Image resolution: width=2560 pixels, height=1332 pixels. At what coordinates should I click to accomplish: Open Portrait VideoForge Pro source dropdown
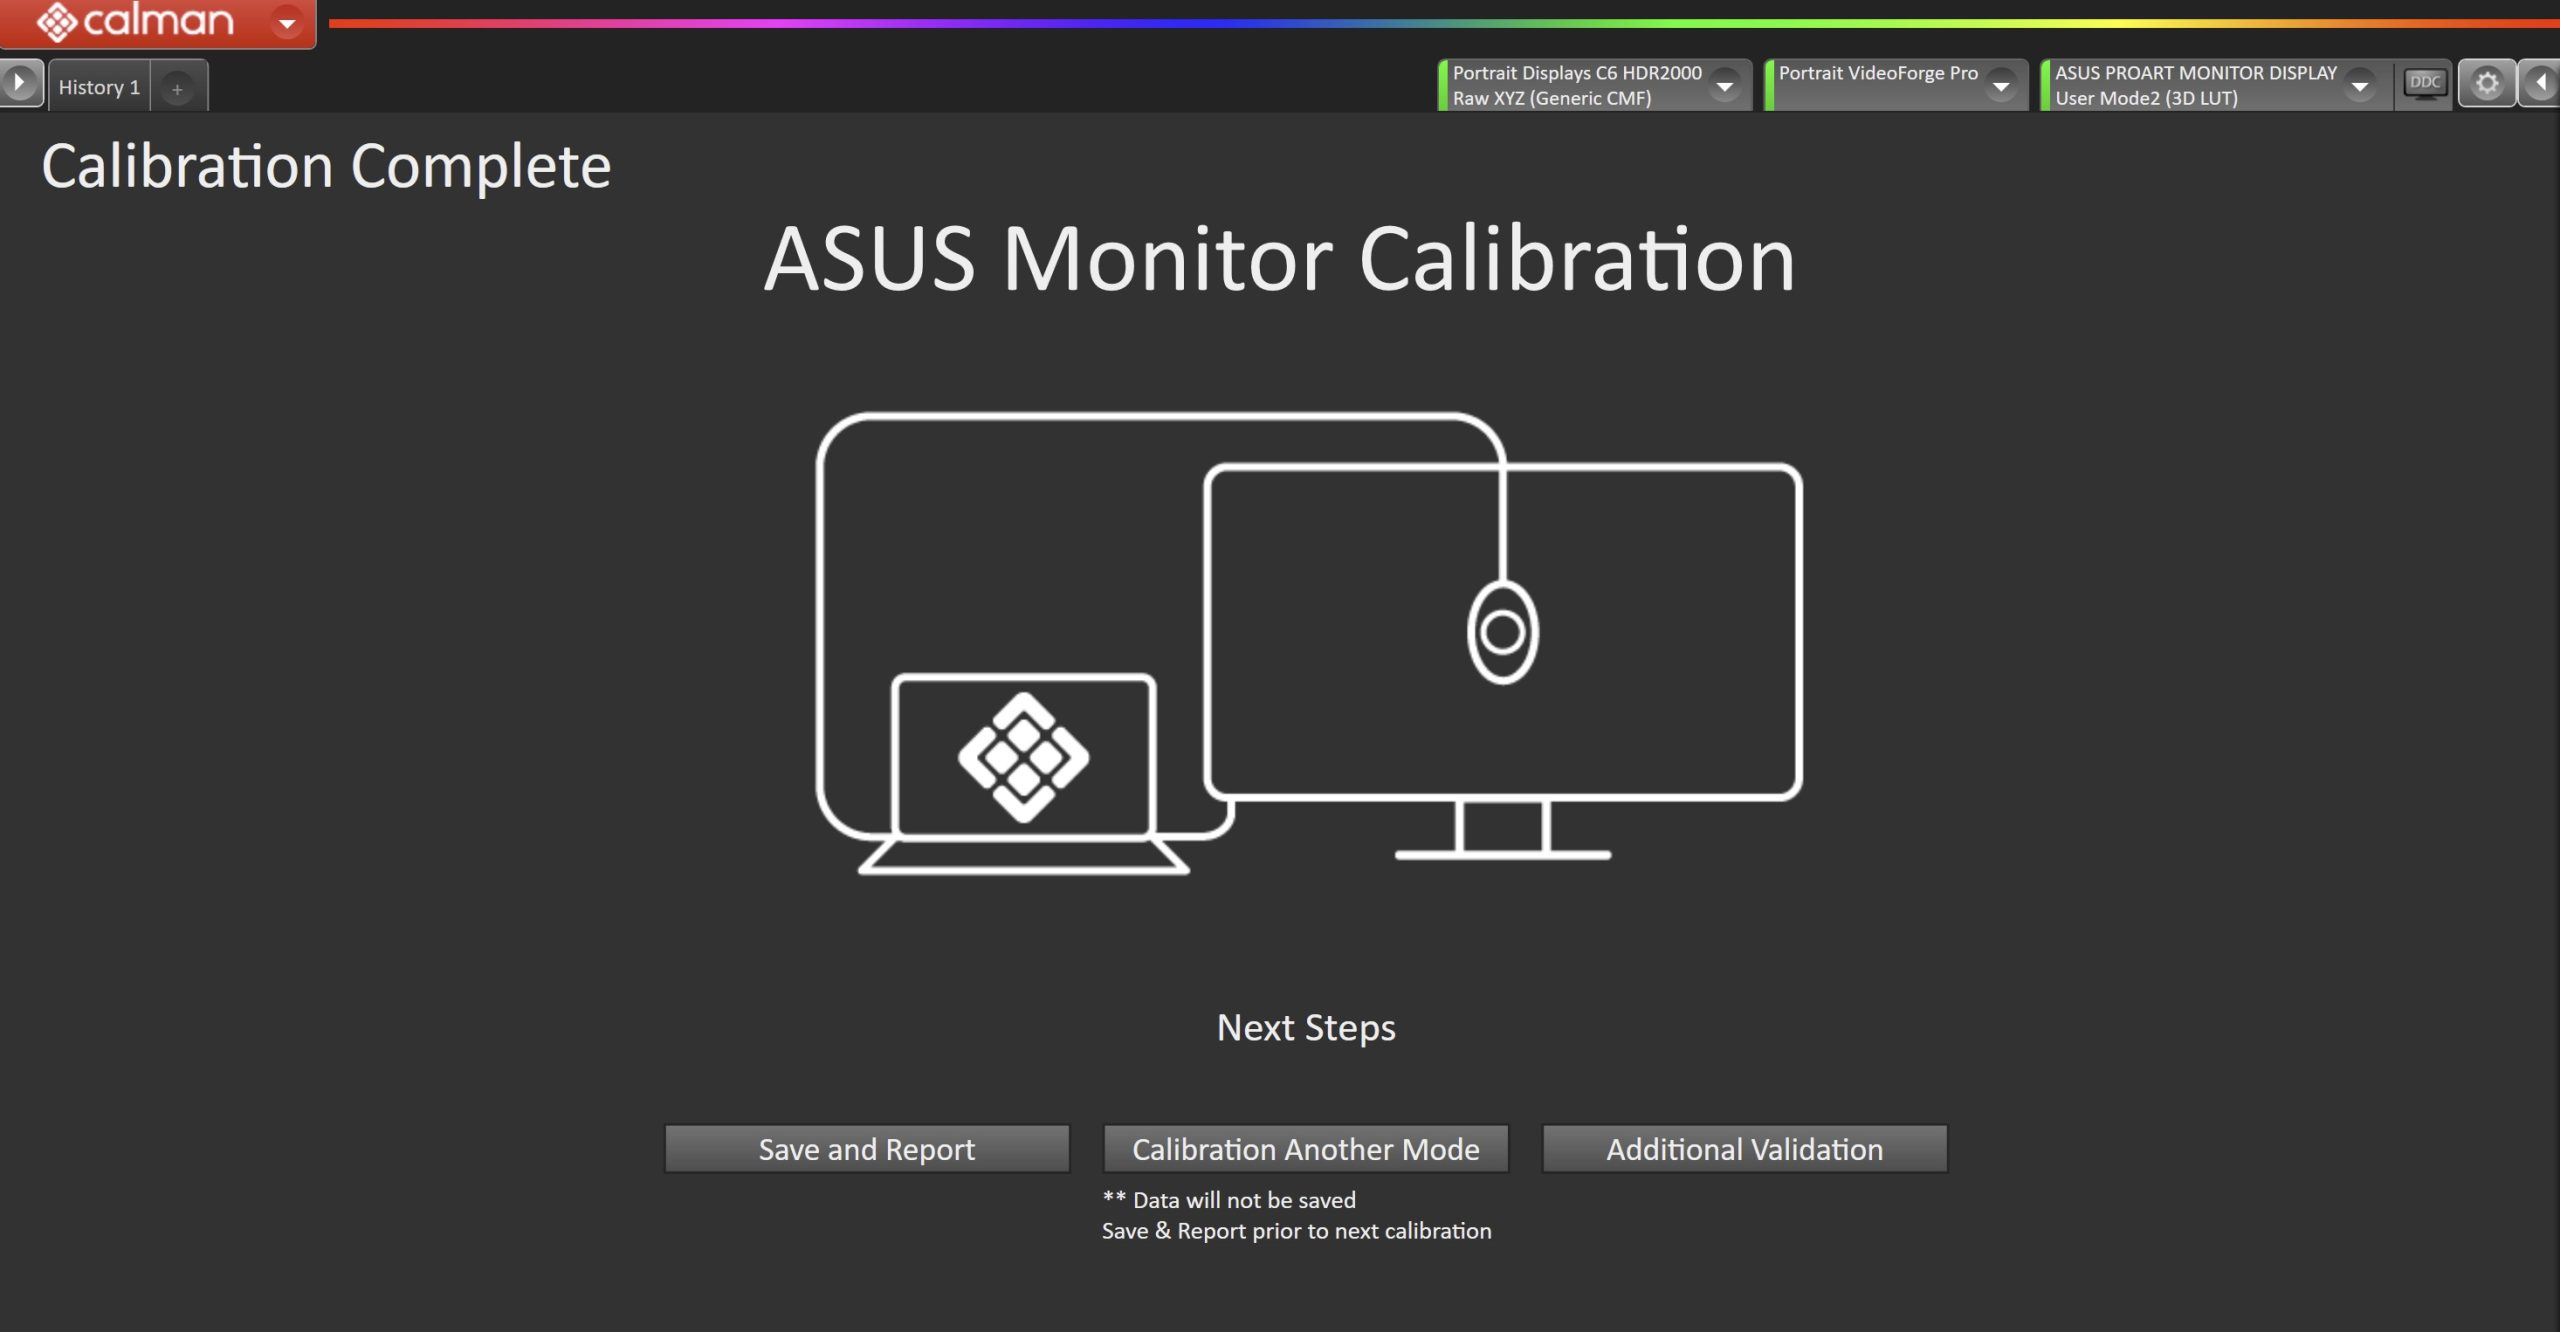[x=2000, y=86]
